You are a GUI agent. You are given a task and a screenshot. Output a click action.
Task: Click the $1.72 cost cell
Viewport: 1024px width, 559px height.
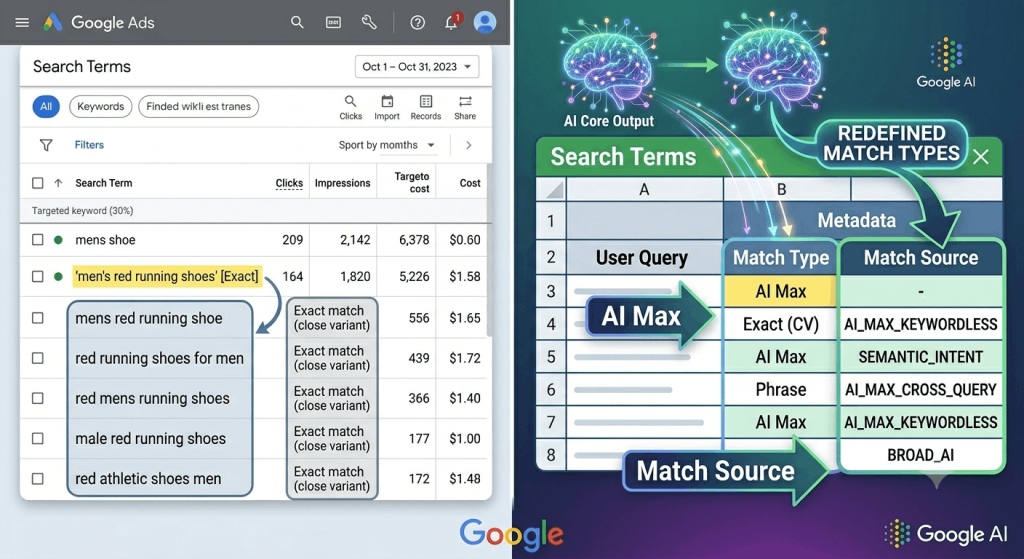[464, 359]
